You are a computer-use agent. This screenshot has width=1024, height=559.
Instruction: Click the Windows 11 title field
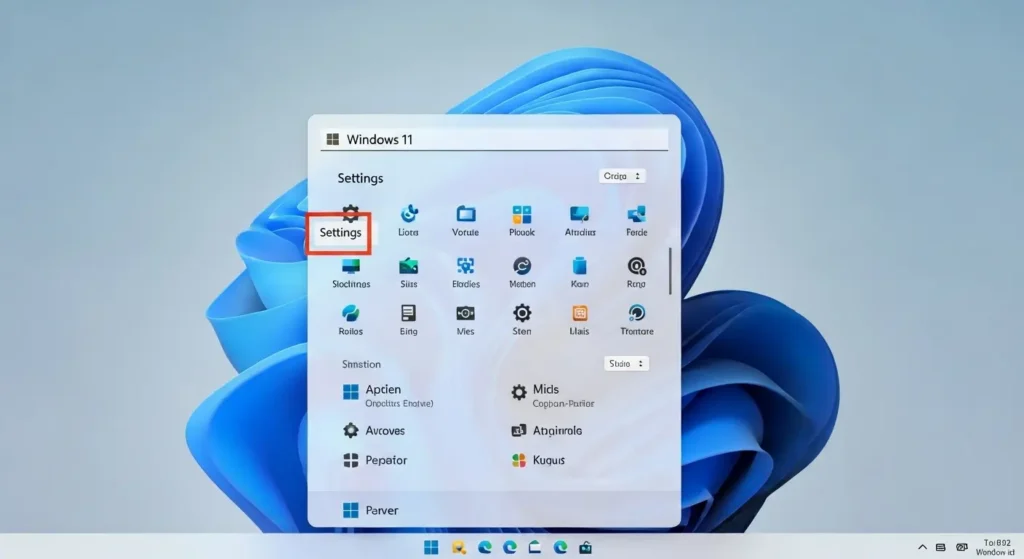(x=494, y=139)
